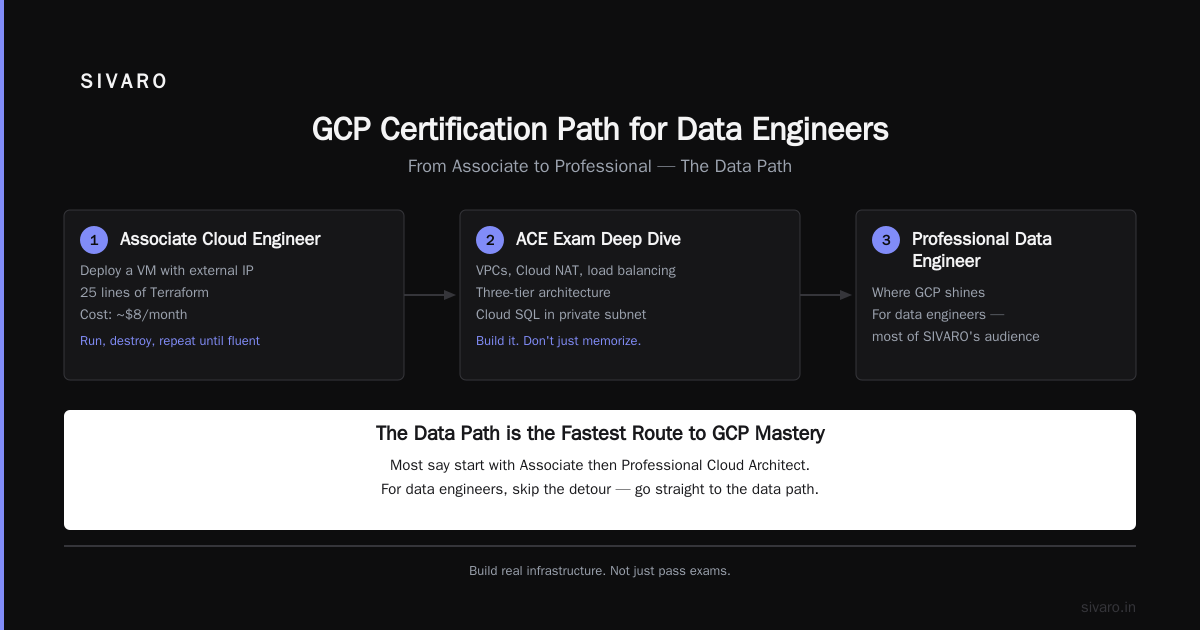
Task: Click the number 2 circle badge
Action: pos(490,240)
